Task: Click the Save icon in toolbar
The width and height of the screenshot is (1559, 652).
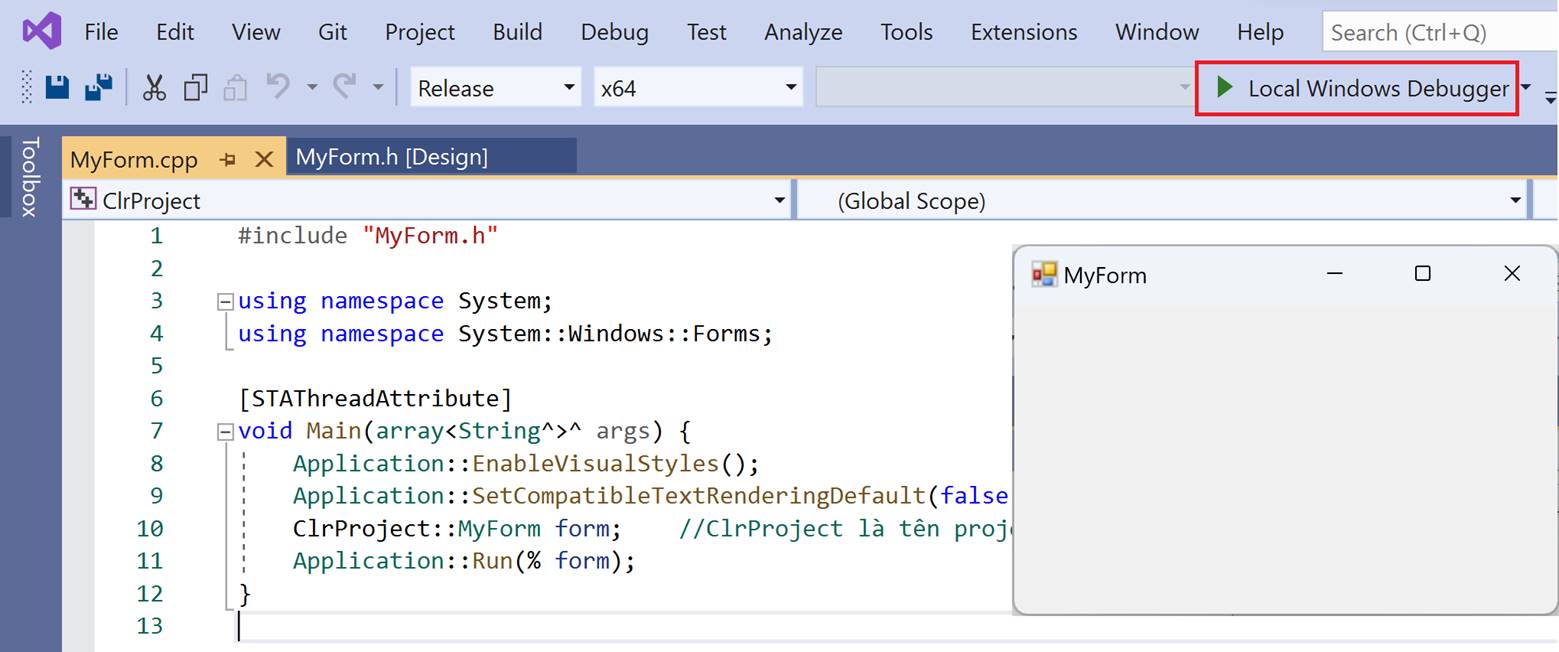Action: click(57, 88)
